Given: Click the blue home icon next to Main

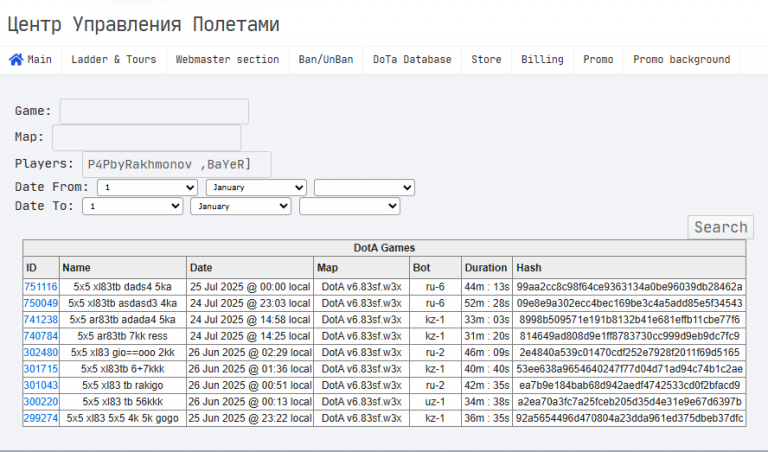Looking at the screenshot, I should 16,60.
